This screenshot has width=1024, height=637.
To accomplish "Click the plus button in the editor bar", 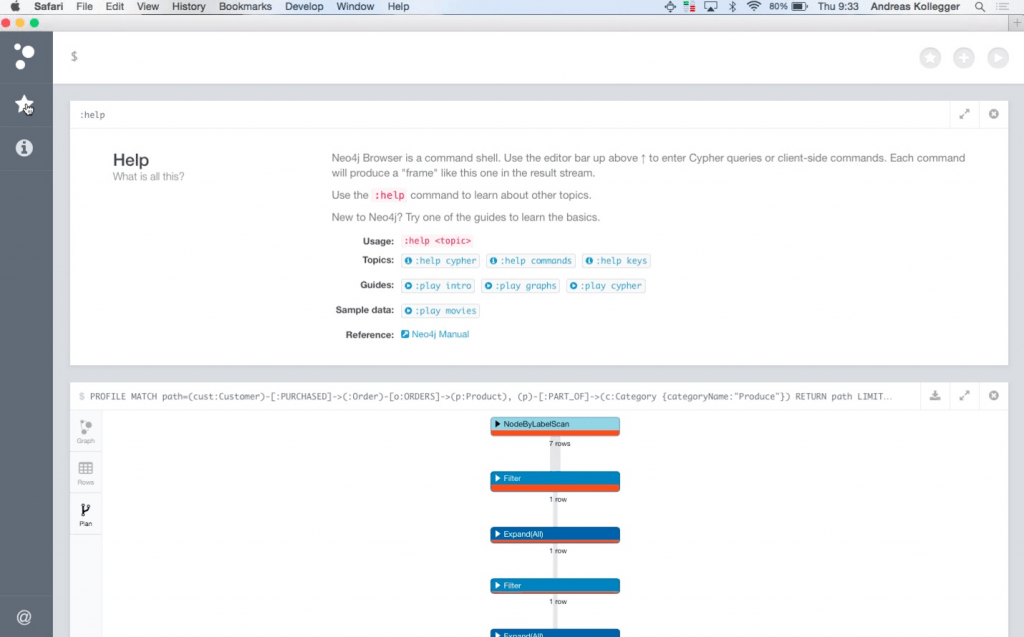I will [964, 57].
